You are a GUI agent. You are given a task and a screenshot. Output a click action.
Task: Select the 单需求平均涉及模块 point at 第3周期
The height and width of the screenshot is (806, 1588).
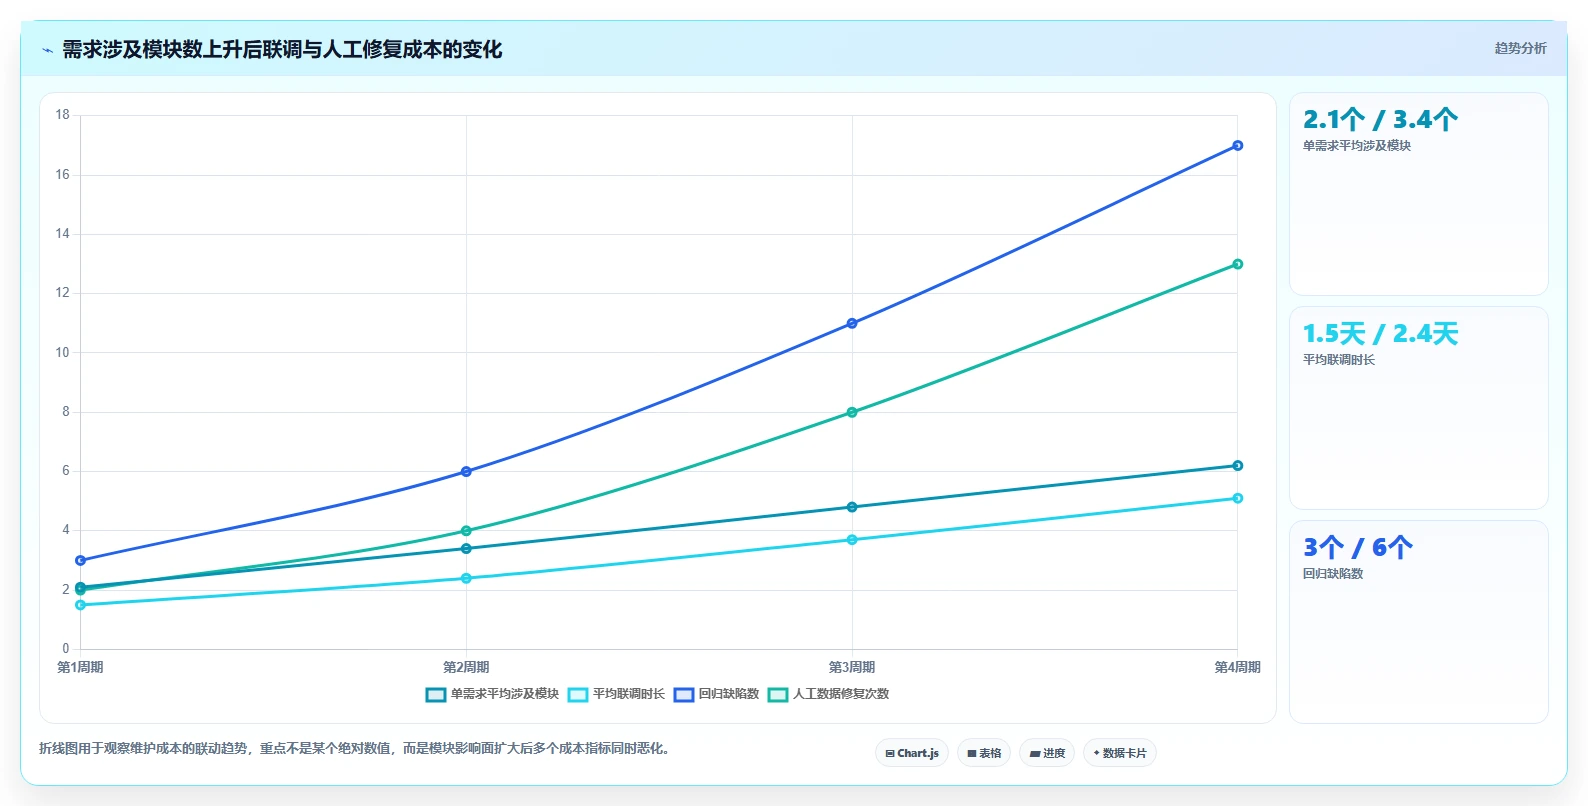click(852, 507)
